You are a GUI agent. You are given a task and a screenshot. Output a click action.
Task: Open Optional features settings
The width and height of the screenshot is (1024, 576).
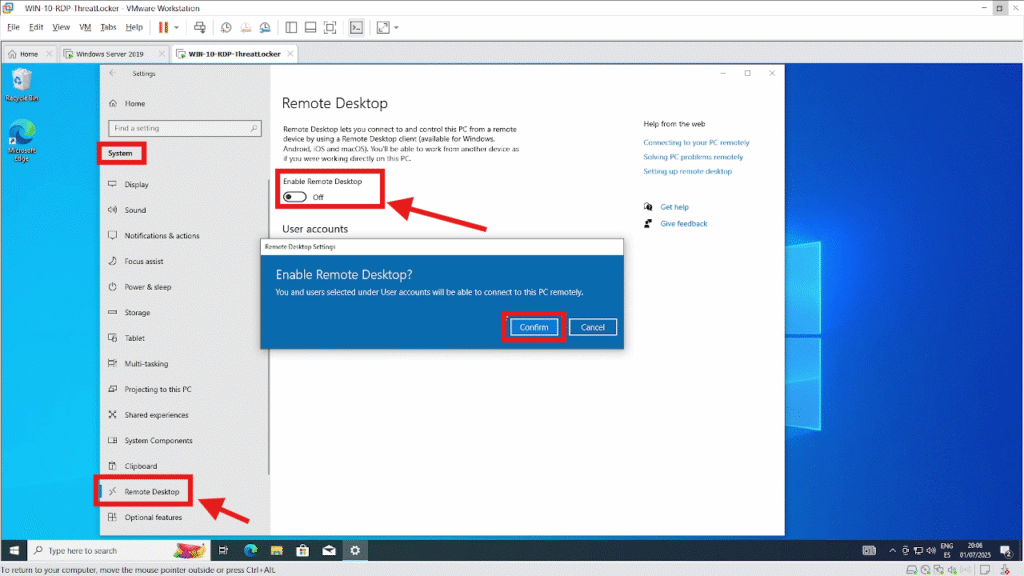coord(153,517)
